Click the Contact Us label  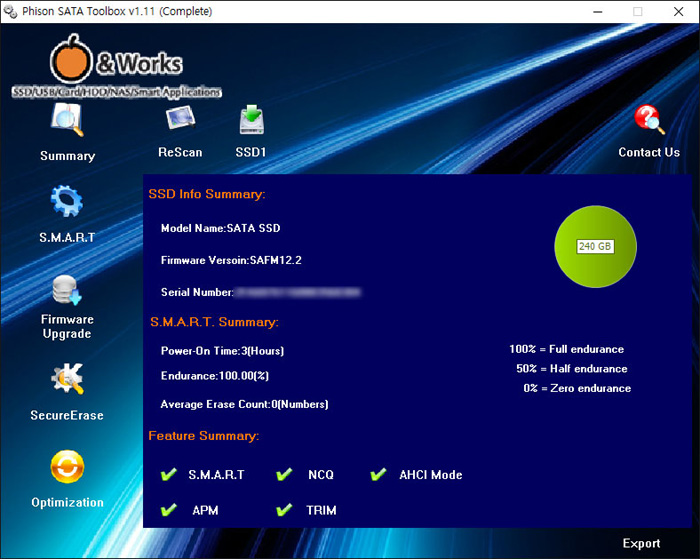coord(649,152)
